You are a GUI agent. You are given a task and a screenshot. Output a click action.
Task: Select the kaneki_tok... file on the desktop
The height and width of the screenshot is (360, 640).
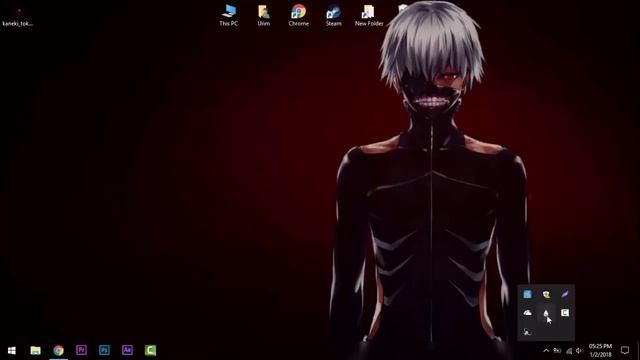pos(18,17)
